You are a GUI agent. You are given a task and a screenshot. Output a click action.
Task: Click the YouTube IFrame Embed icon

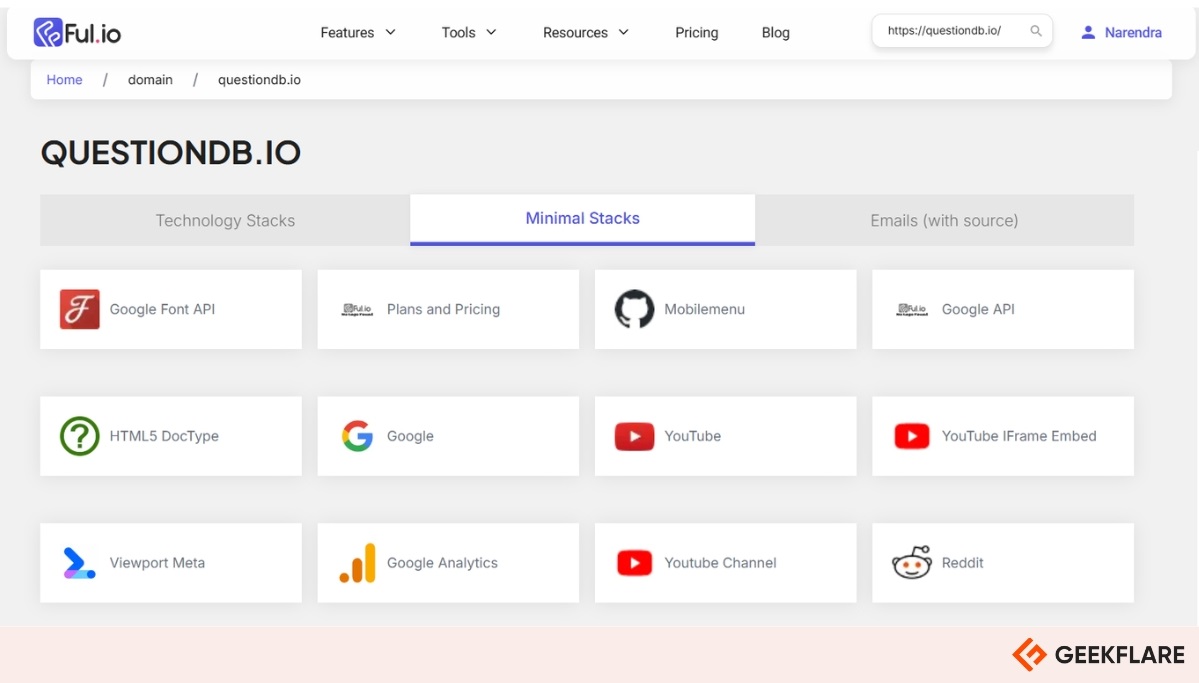click(x=911, y=436)
